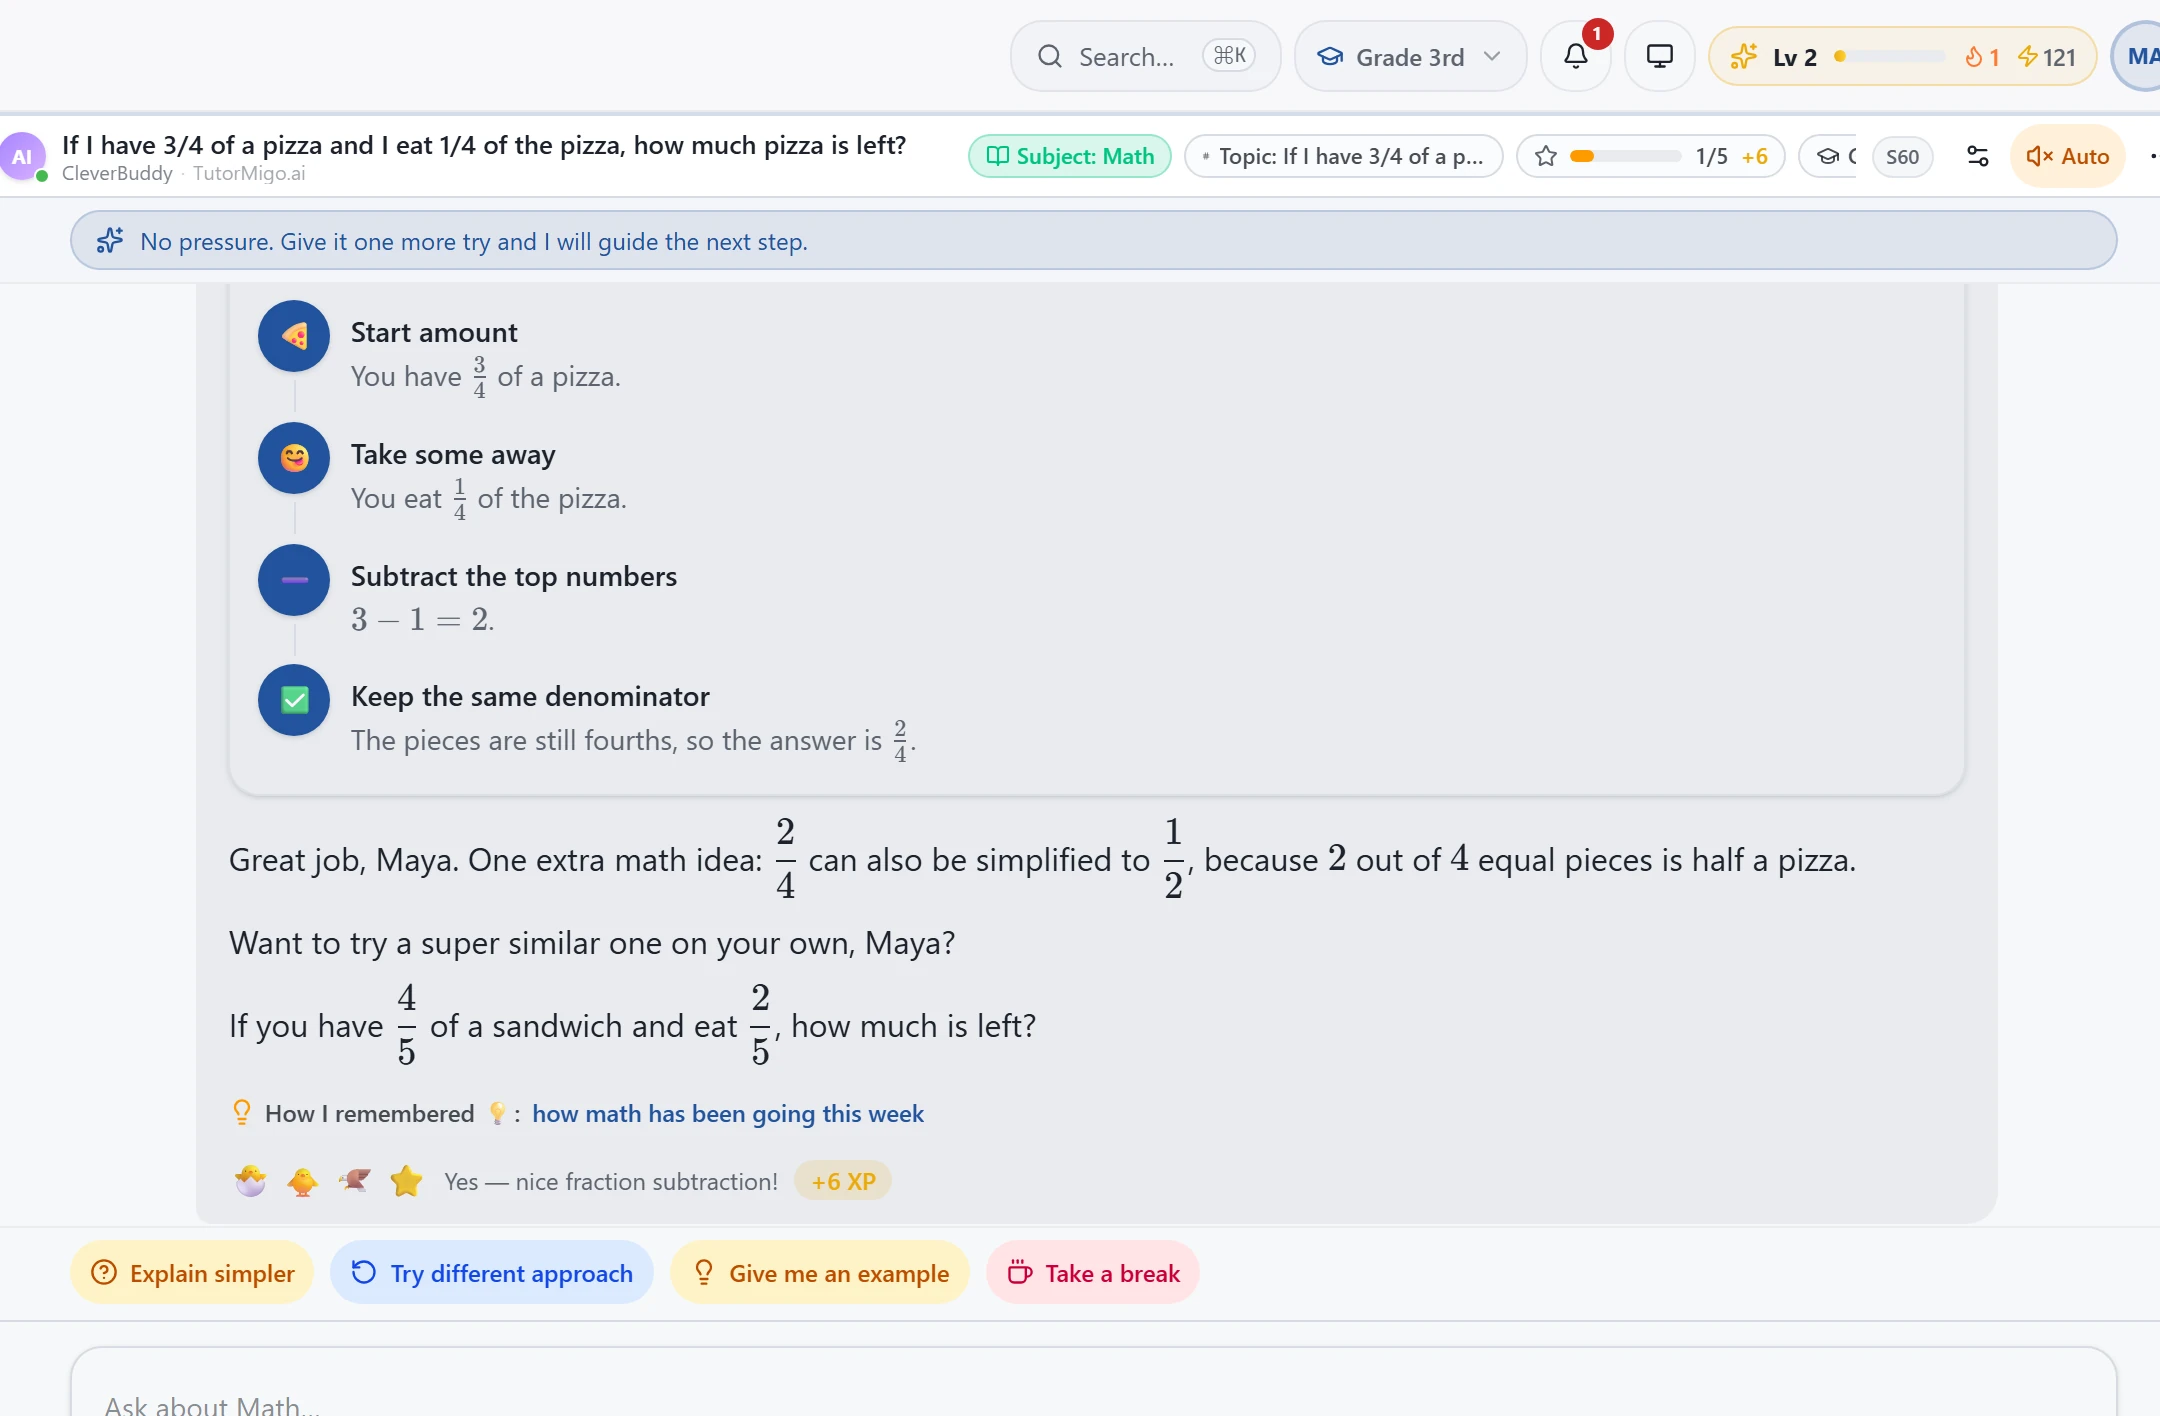Click the pizza Start amount step icon
Image resolution: width=2160 pixels, height=1416 pixels.
point(294,336)
